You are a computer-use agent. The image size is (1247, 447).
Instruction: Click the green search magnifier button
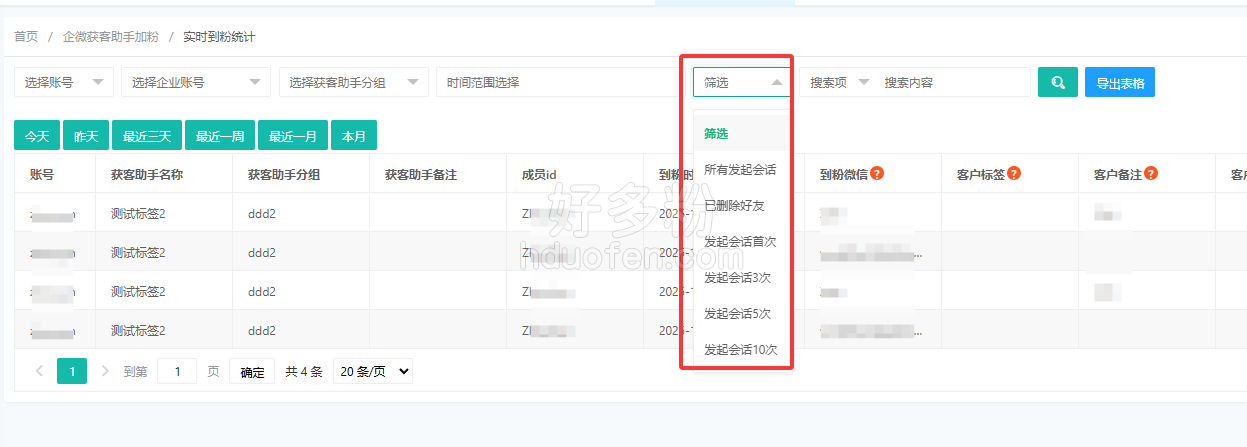click(x=1057, y=82)
